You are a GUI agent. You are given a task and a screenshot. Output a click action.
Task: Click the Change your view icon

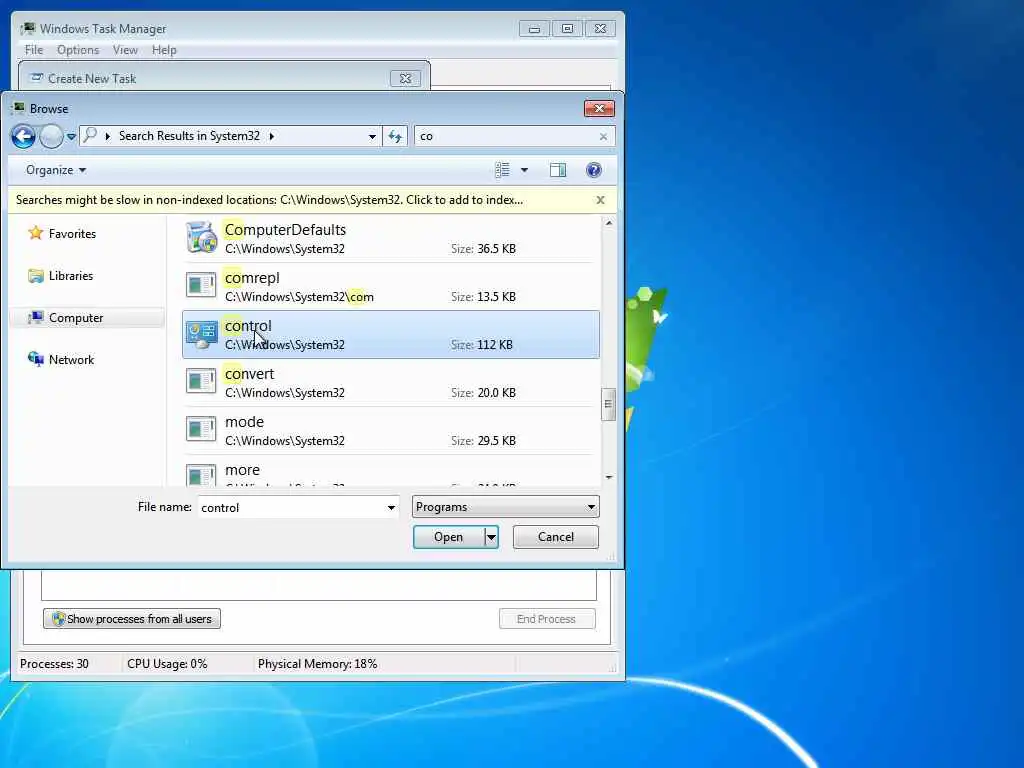tap(502, 170)
